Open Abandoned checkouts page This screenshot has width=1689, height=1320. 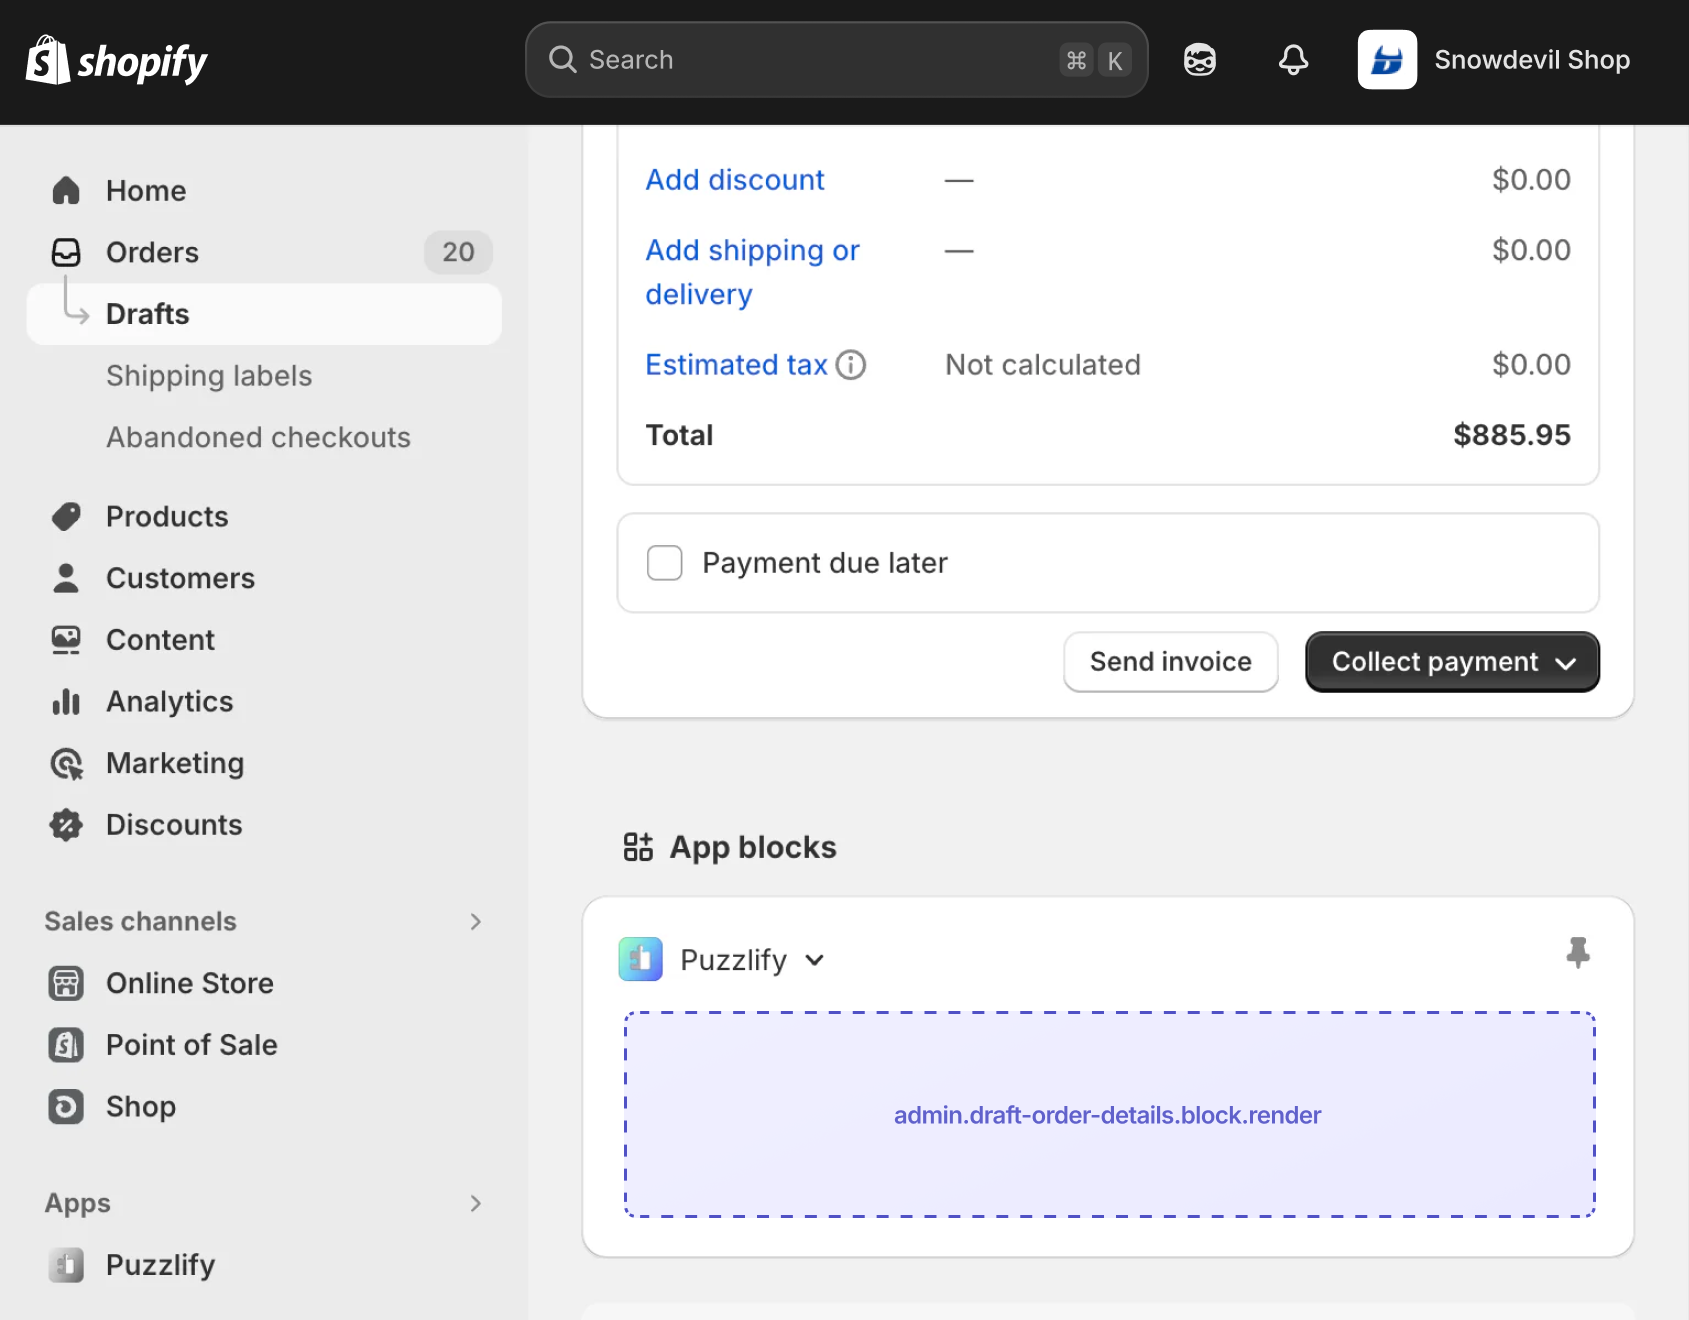(x=258, y=437)
